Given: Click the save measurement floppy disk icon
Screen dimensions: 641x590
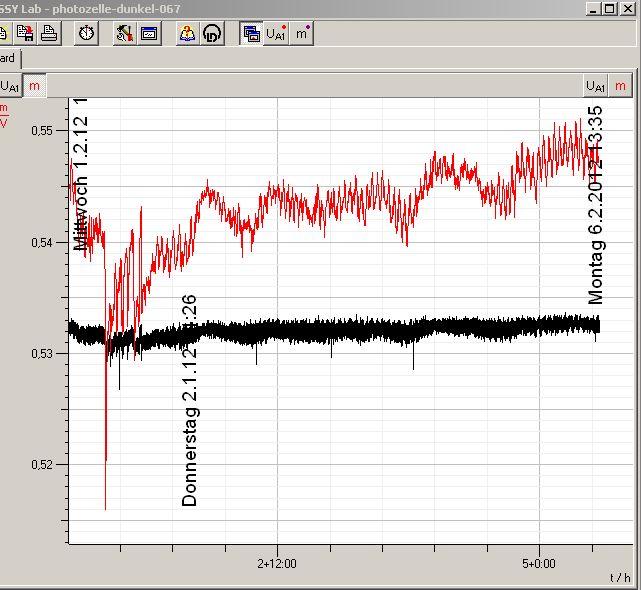Looking at the screenshot, I should point(25,33).
